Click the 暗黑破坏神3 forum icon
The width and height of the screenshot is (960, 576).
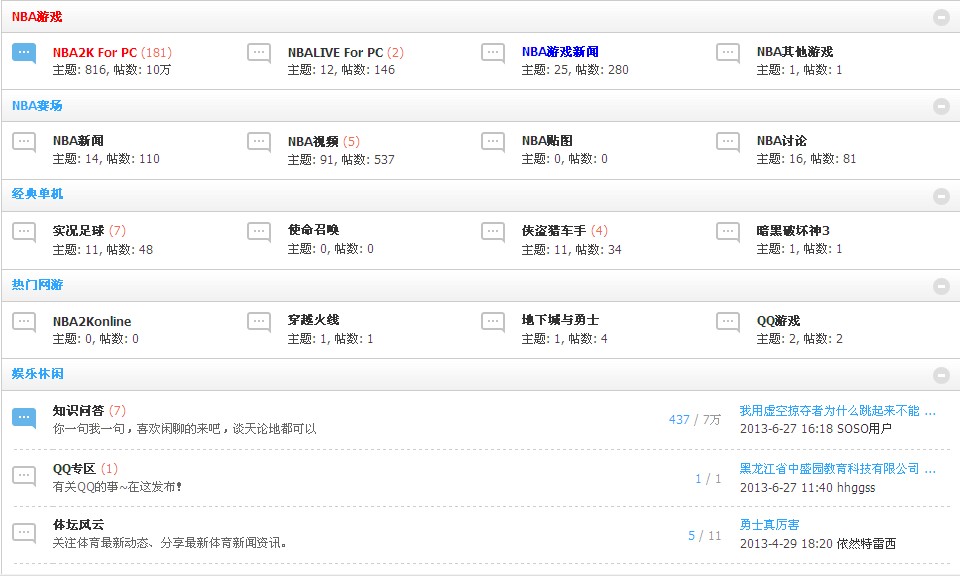pos(728,232)
